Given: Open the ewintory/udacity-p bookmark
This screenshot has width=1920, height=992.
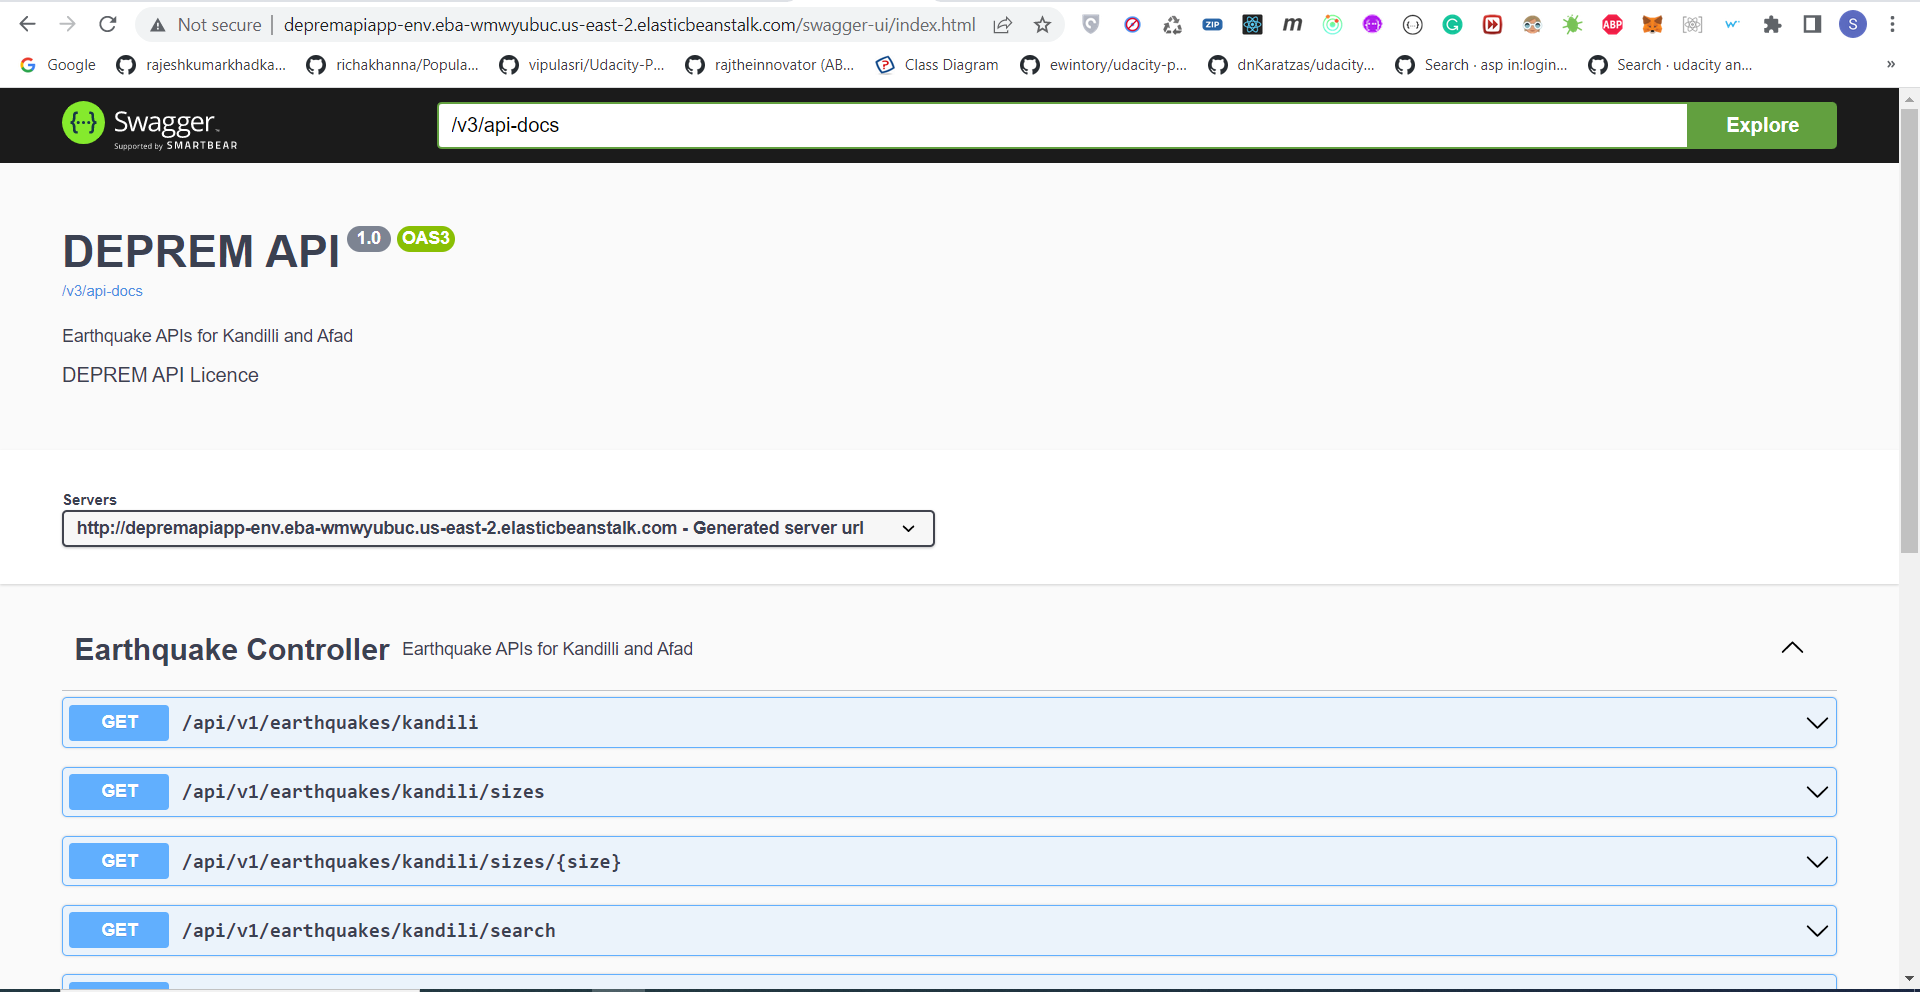Looking at the screenshot, I should click(1103, 65).
